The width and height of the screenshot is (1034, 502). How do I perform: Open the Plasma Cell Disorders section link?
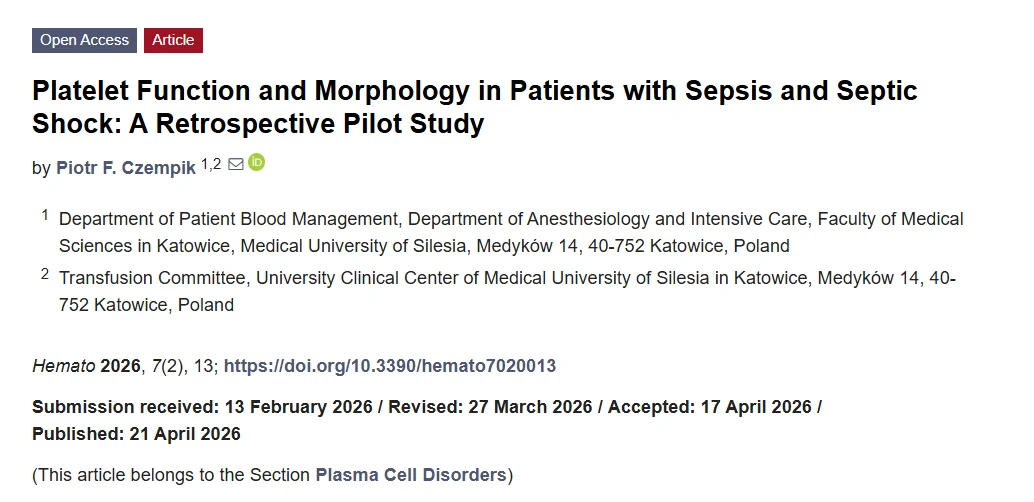(x=411, y=475)
